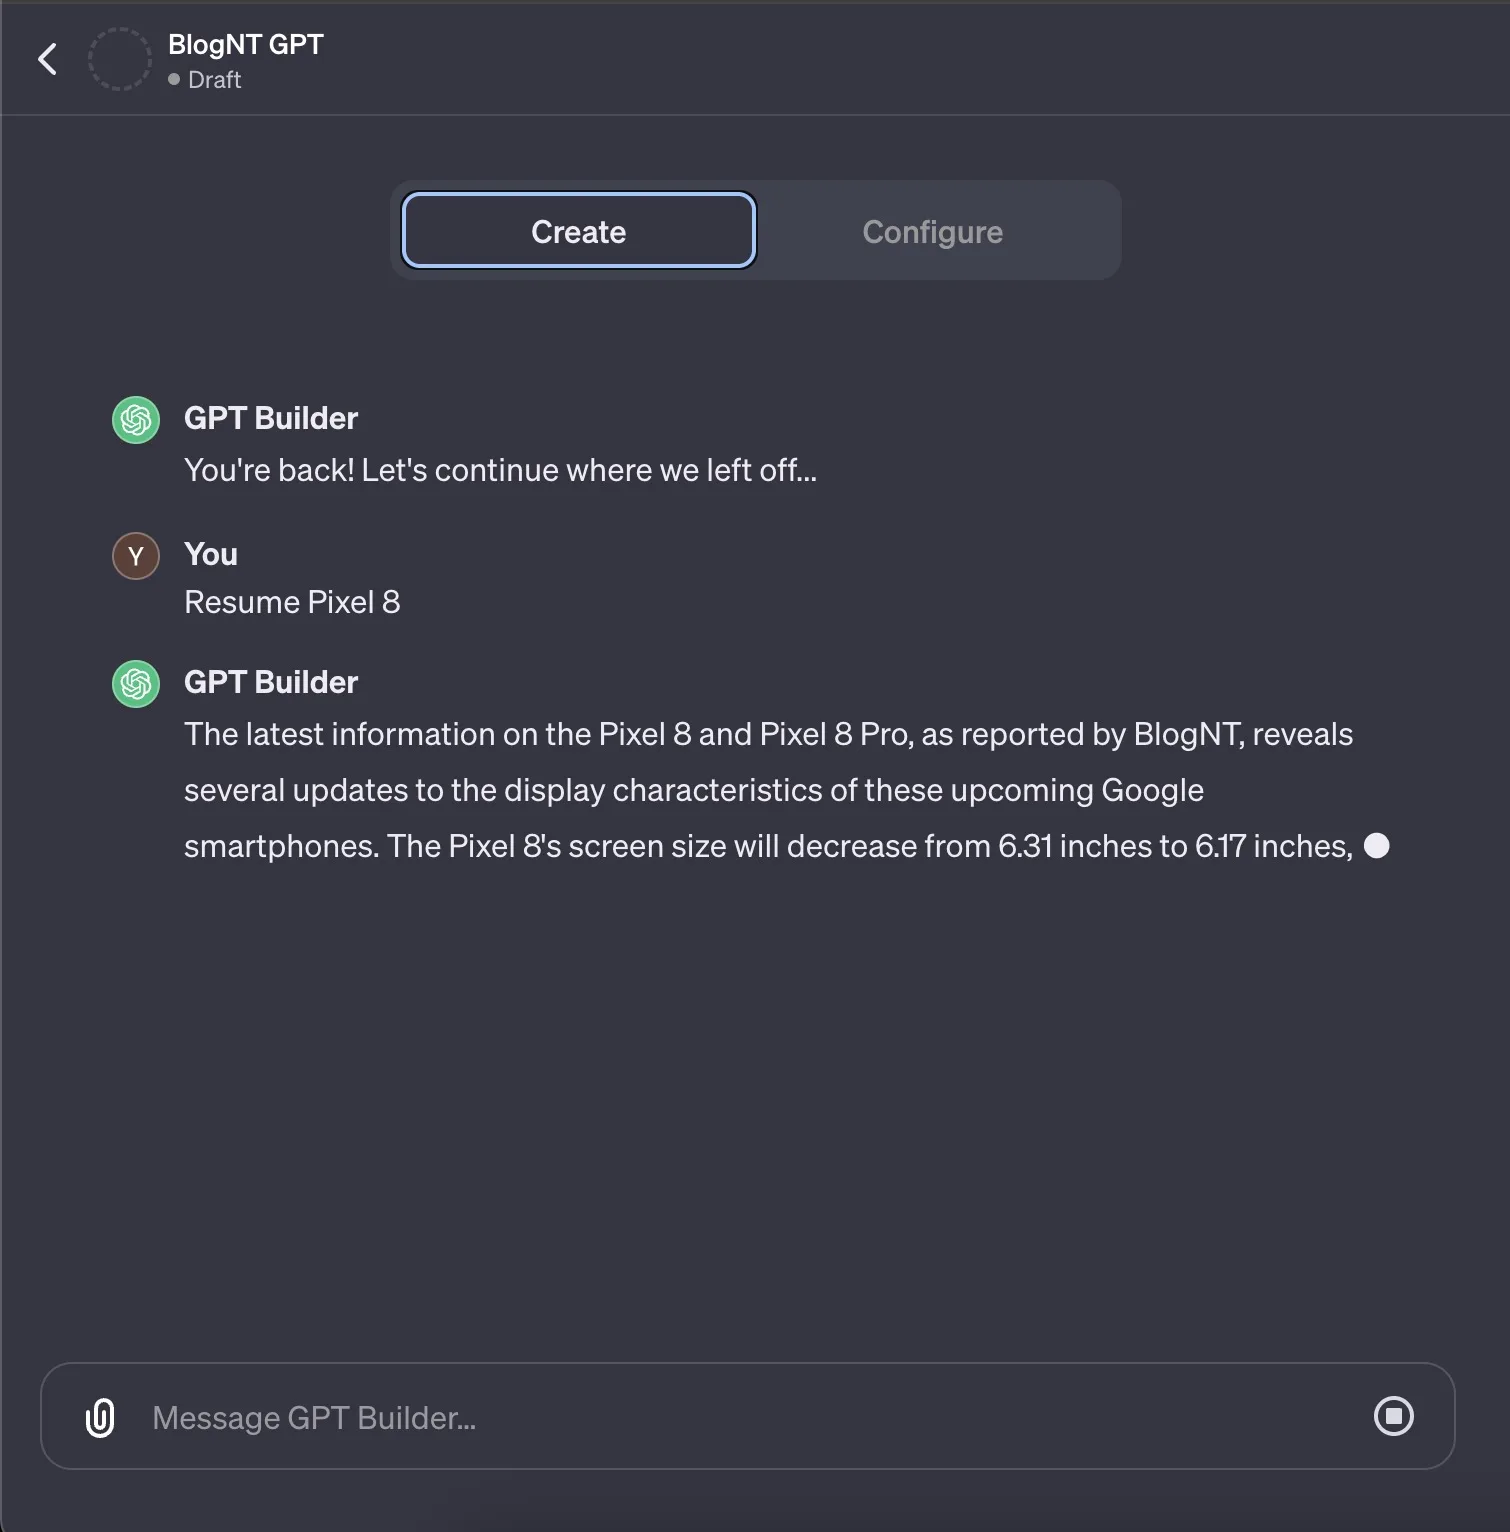
Task: Click the second GPT Builder avatar icon
Action: click(x=136, y=684)
